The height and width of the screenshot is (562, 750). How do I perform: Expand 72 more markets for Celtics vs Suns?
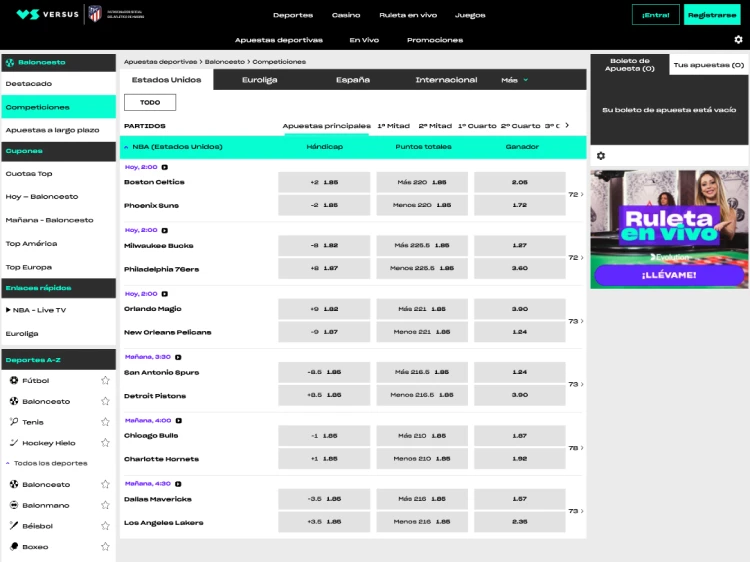(x=576, y=194)
